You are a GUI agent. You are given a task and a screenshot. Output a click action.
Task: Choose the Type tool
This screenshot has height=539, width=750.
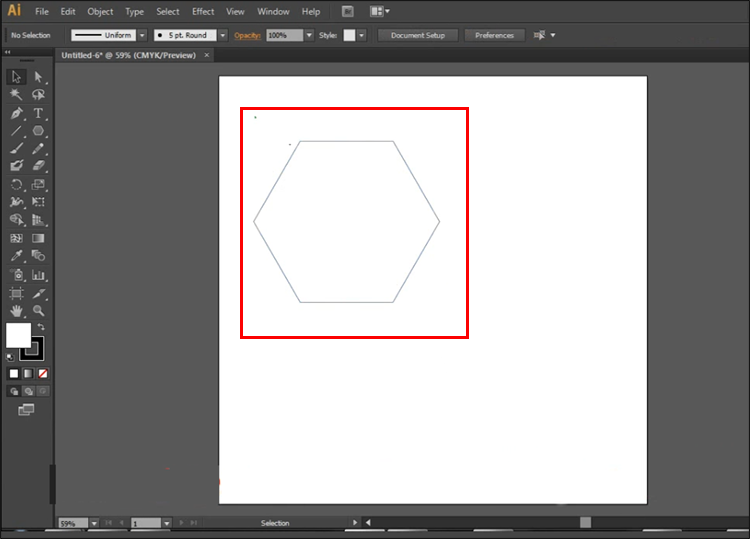(38, 113)
